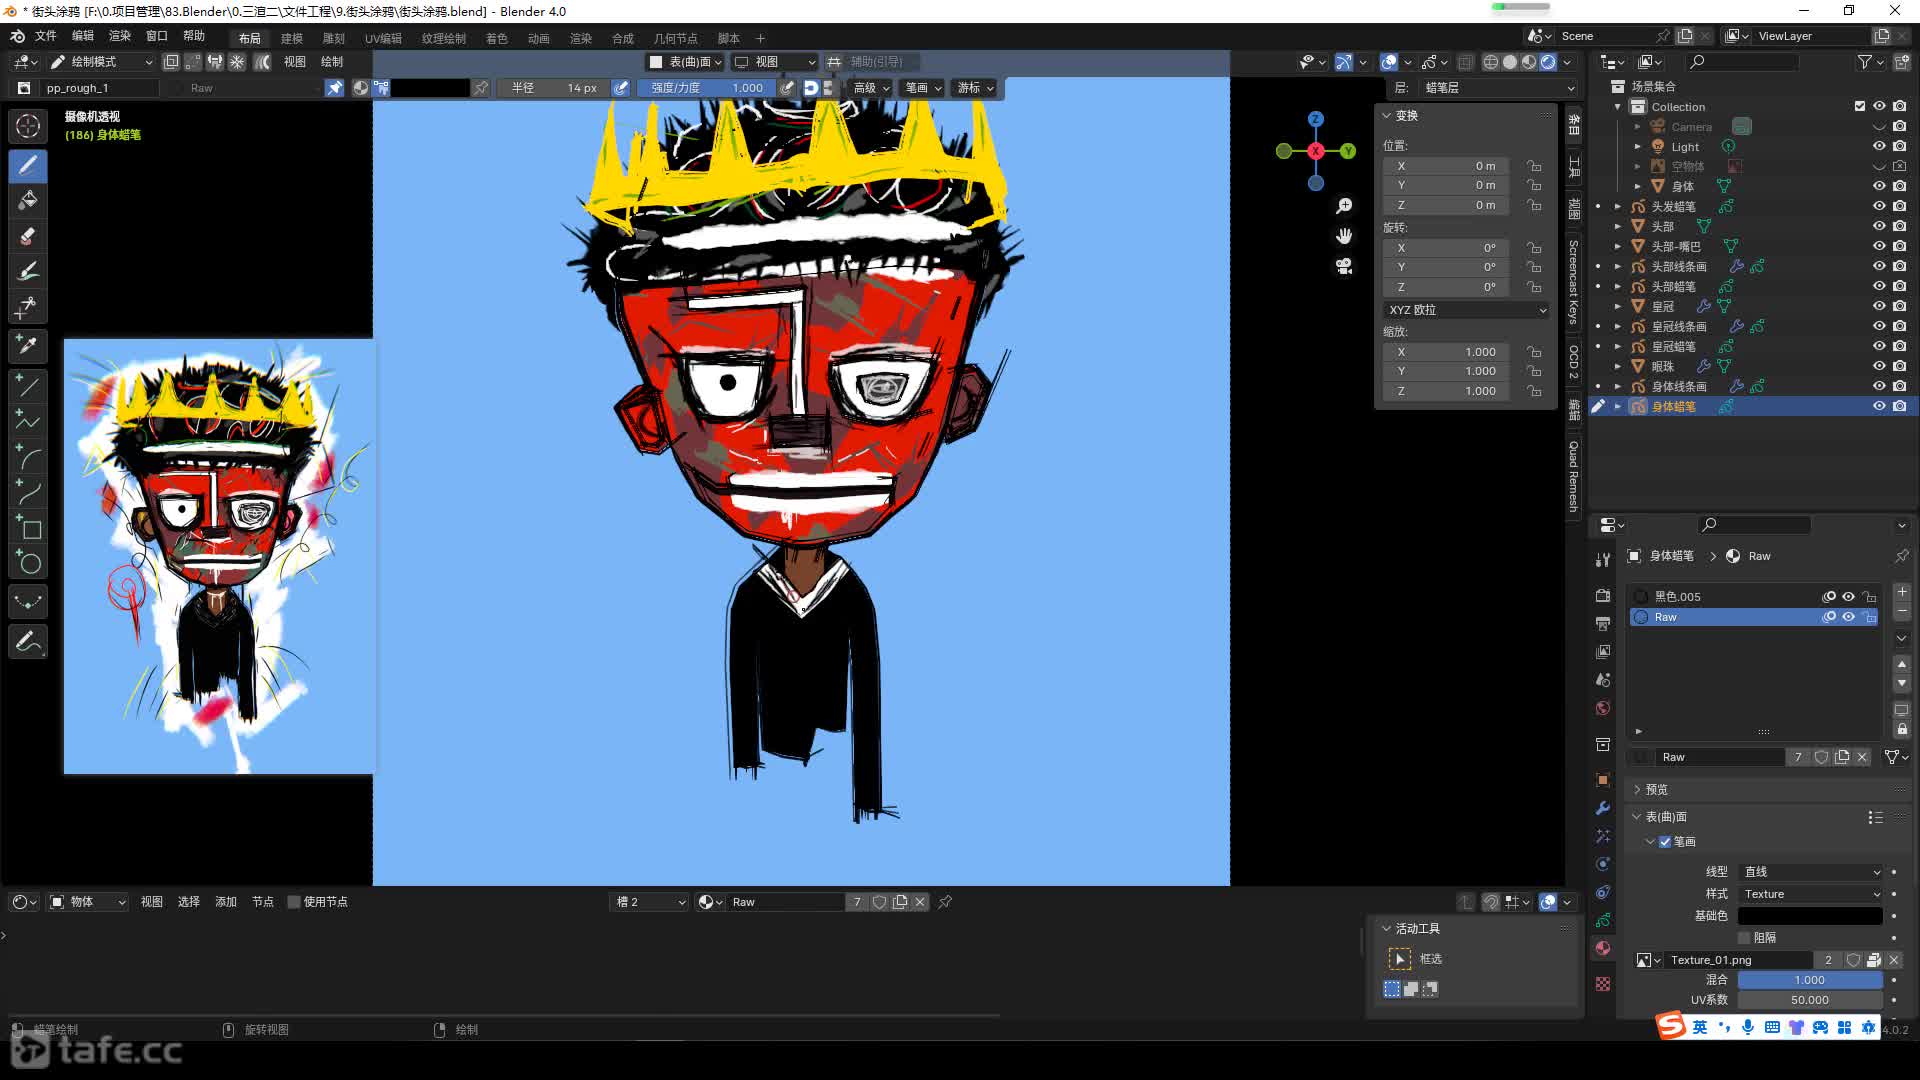Open the Modifiers wrench tab

(x=1603, y=808)
